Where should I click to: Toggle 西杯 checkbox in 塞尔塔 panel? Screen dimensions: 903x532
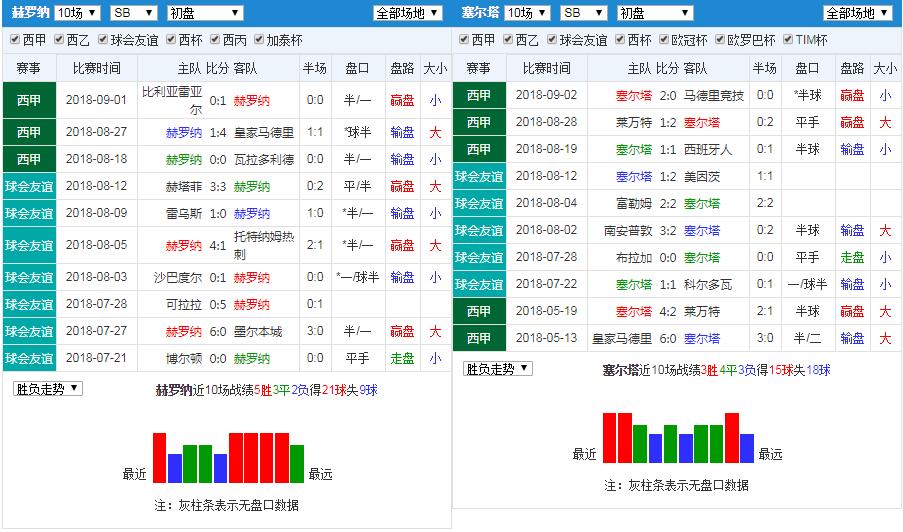pos(620,40)
